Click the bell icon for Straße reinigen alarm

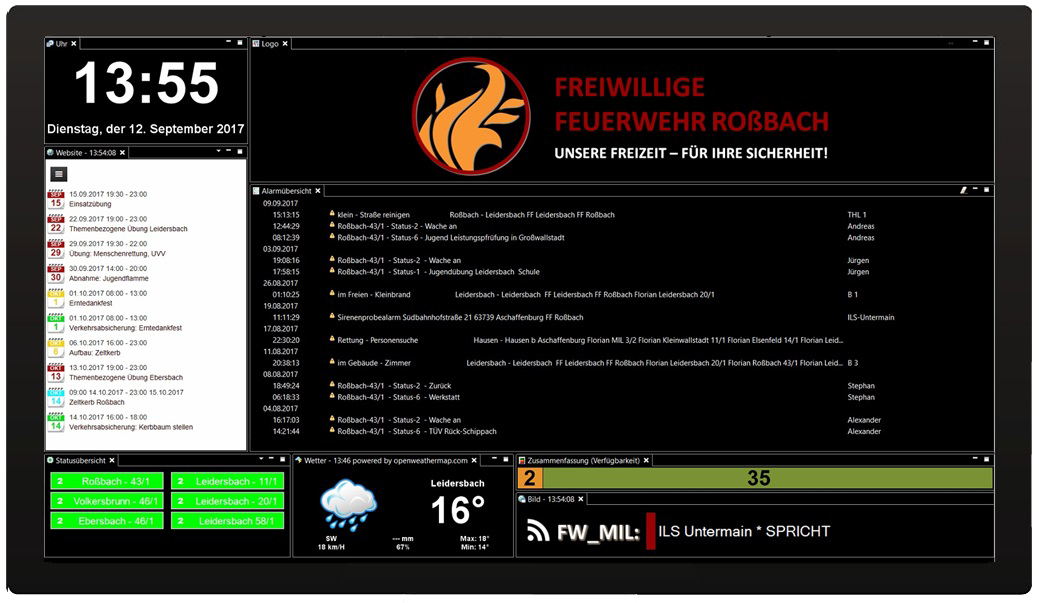(332, 214)
